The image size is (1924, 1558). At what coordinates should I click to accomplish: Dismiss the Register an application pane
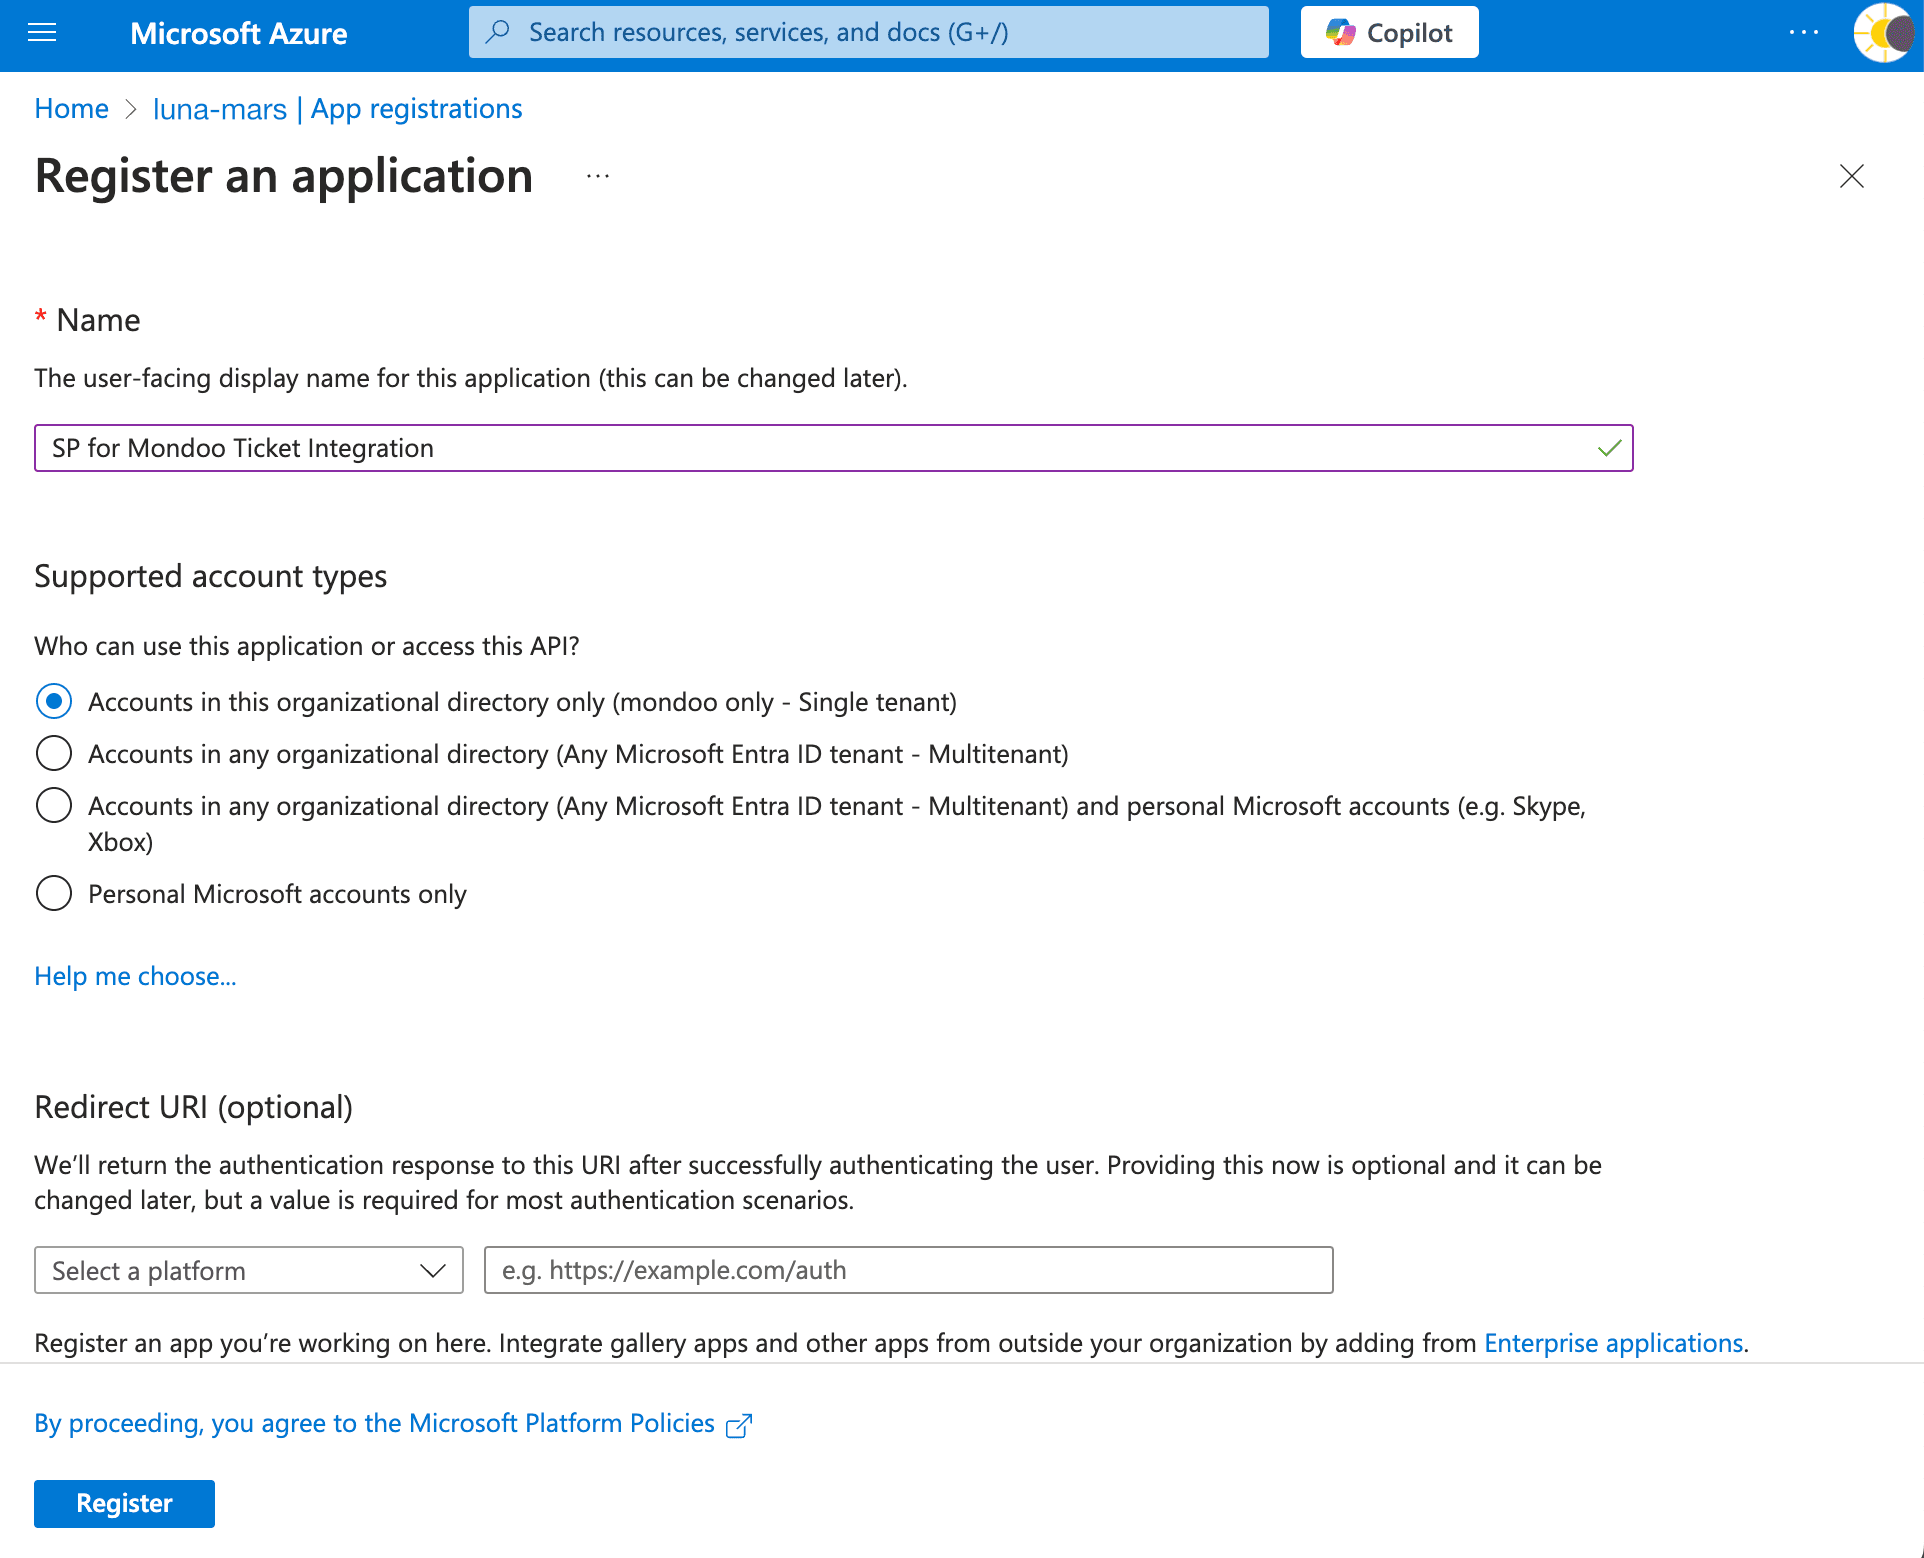point(1851,177)
